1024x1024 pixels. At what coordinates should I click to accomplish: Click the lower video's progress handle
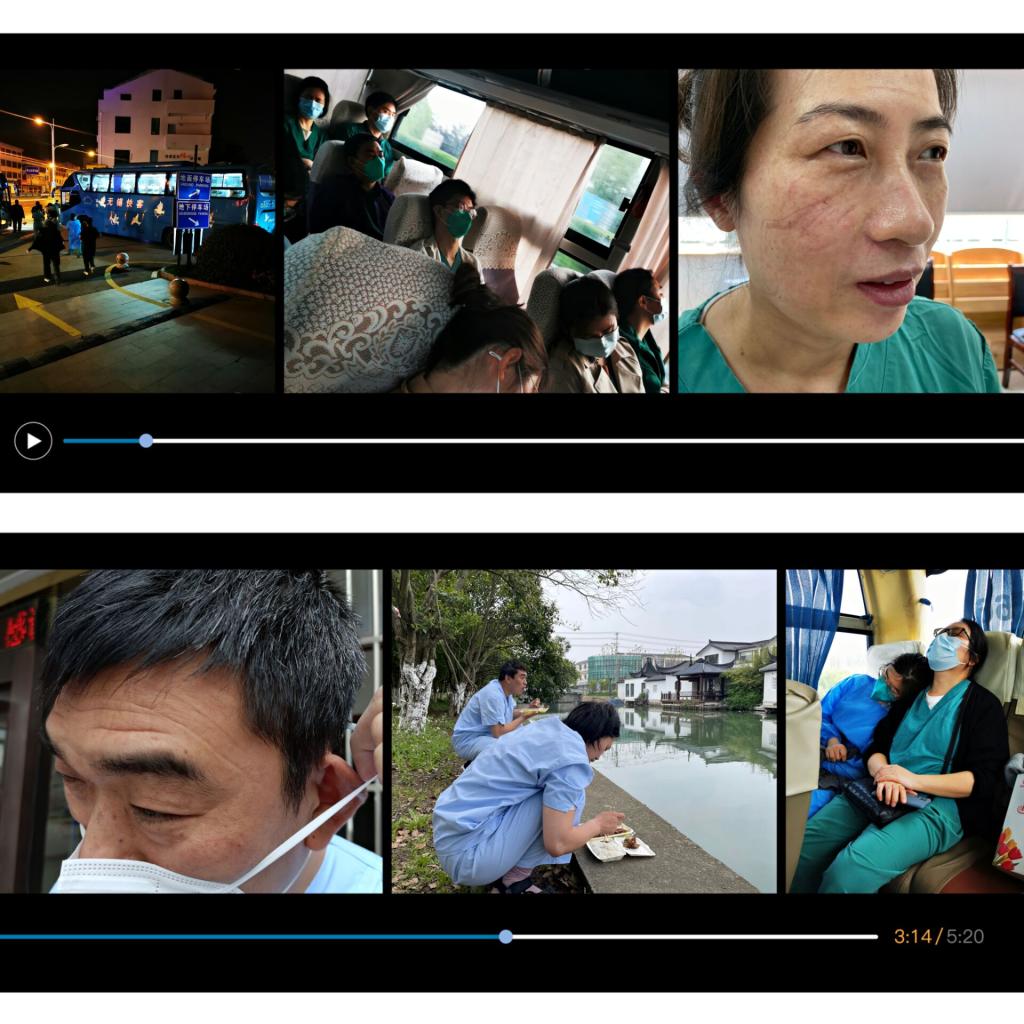(x=506, y=936)
